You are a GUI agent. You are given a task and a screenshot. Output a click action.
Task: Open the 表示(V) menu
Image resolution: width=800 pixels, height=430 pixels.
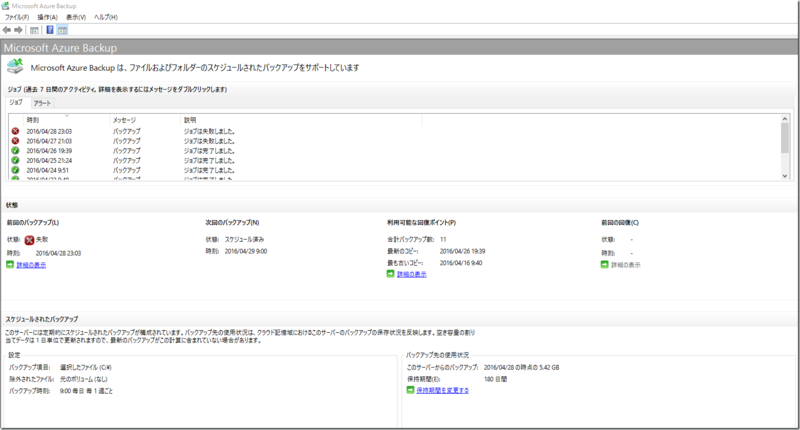(76, 17)
